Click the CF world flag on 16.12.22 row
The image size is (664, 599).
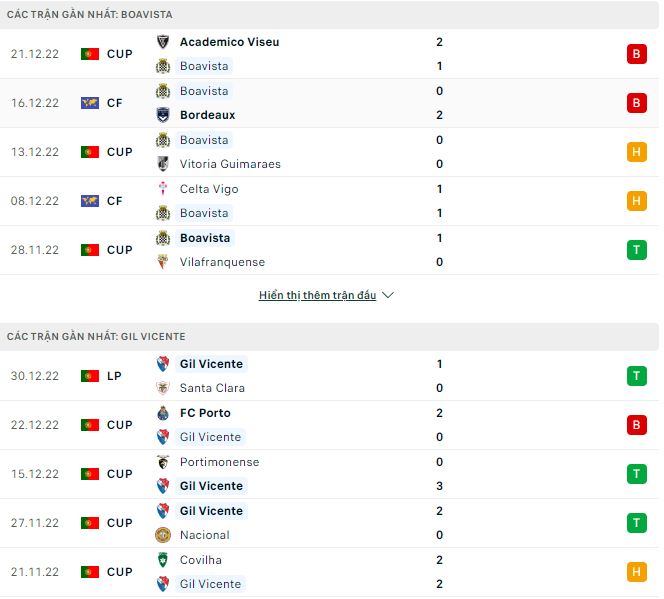coord(90,103)
